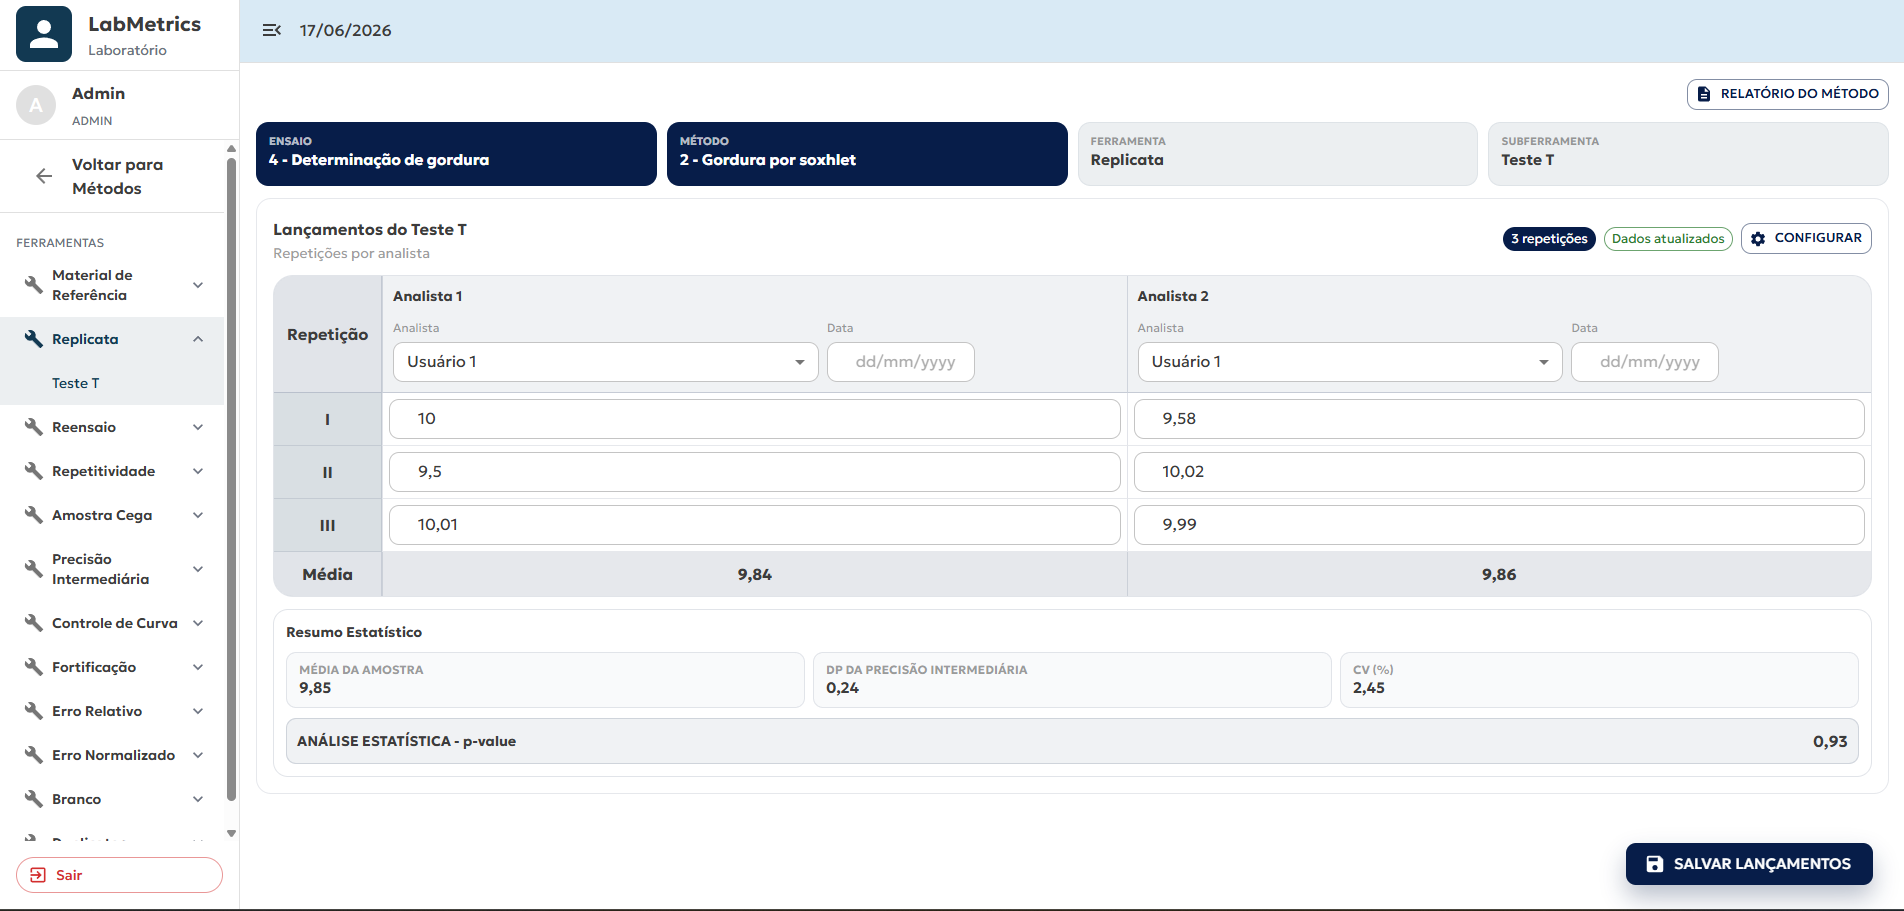Viewport: 1904px width, 911px height.
Task: Select the Método Gordura por soxhlet card
Action: click(867, 154)
